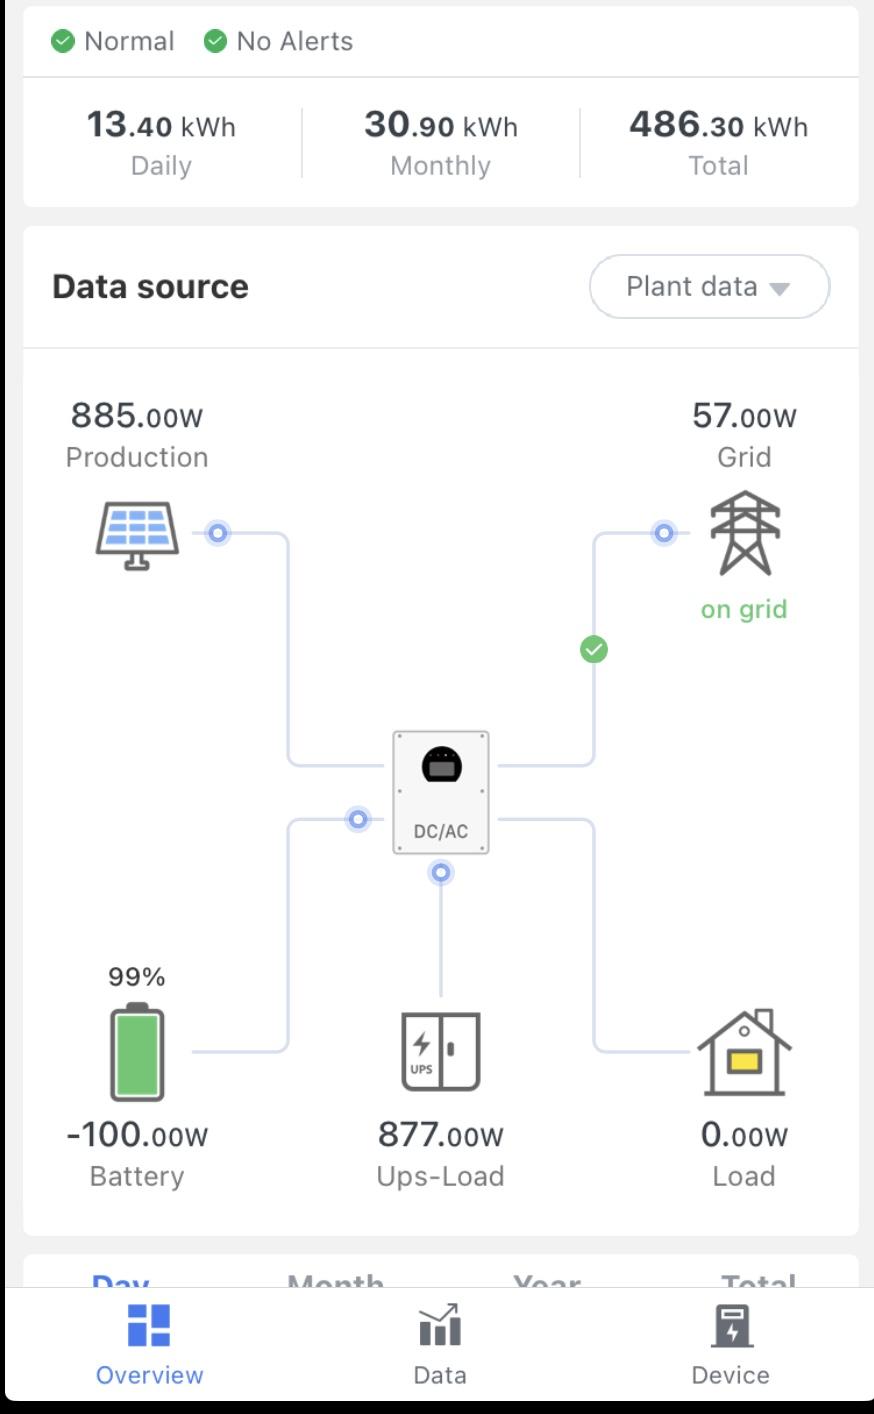Tap the 13.40 kWh Daily value
Image resolution: width=874 pixels, height=1414 pixels.
tap(161, 125)
